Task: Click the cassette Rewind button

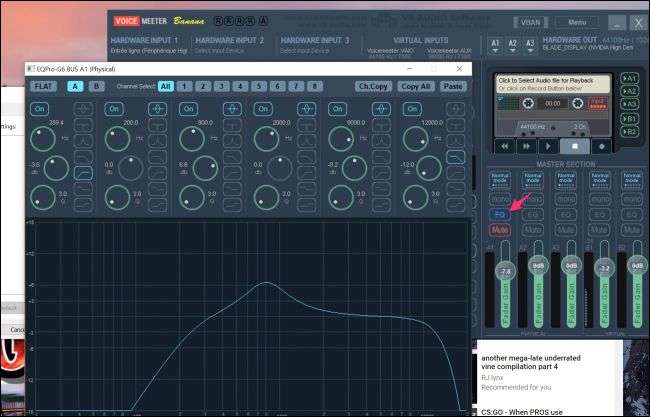Action: (x=503, y=146)
